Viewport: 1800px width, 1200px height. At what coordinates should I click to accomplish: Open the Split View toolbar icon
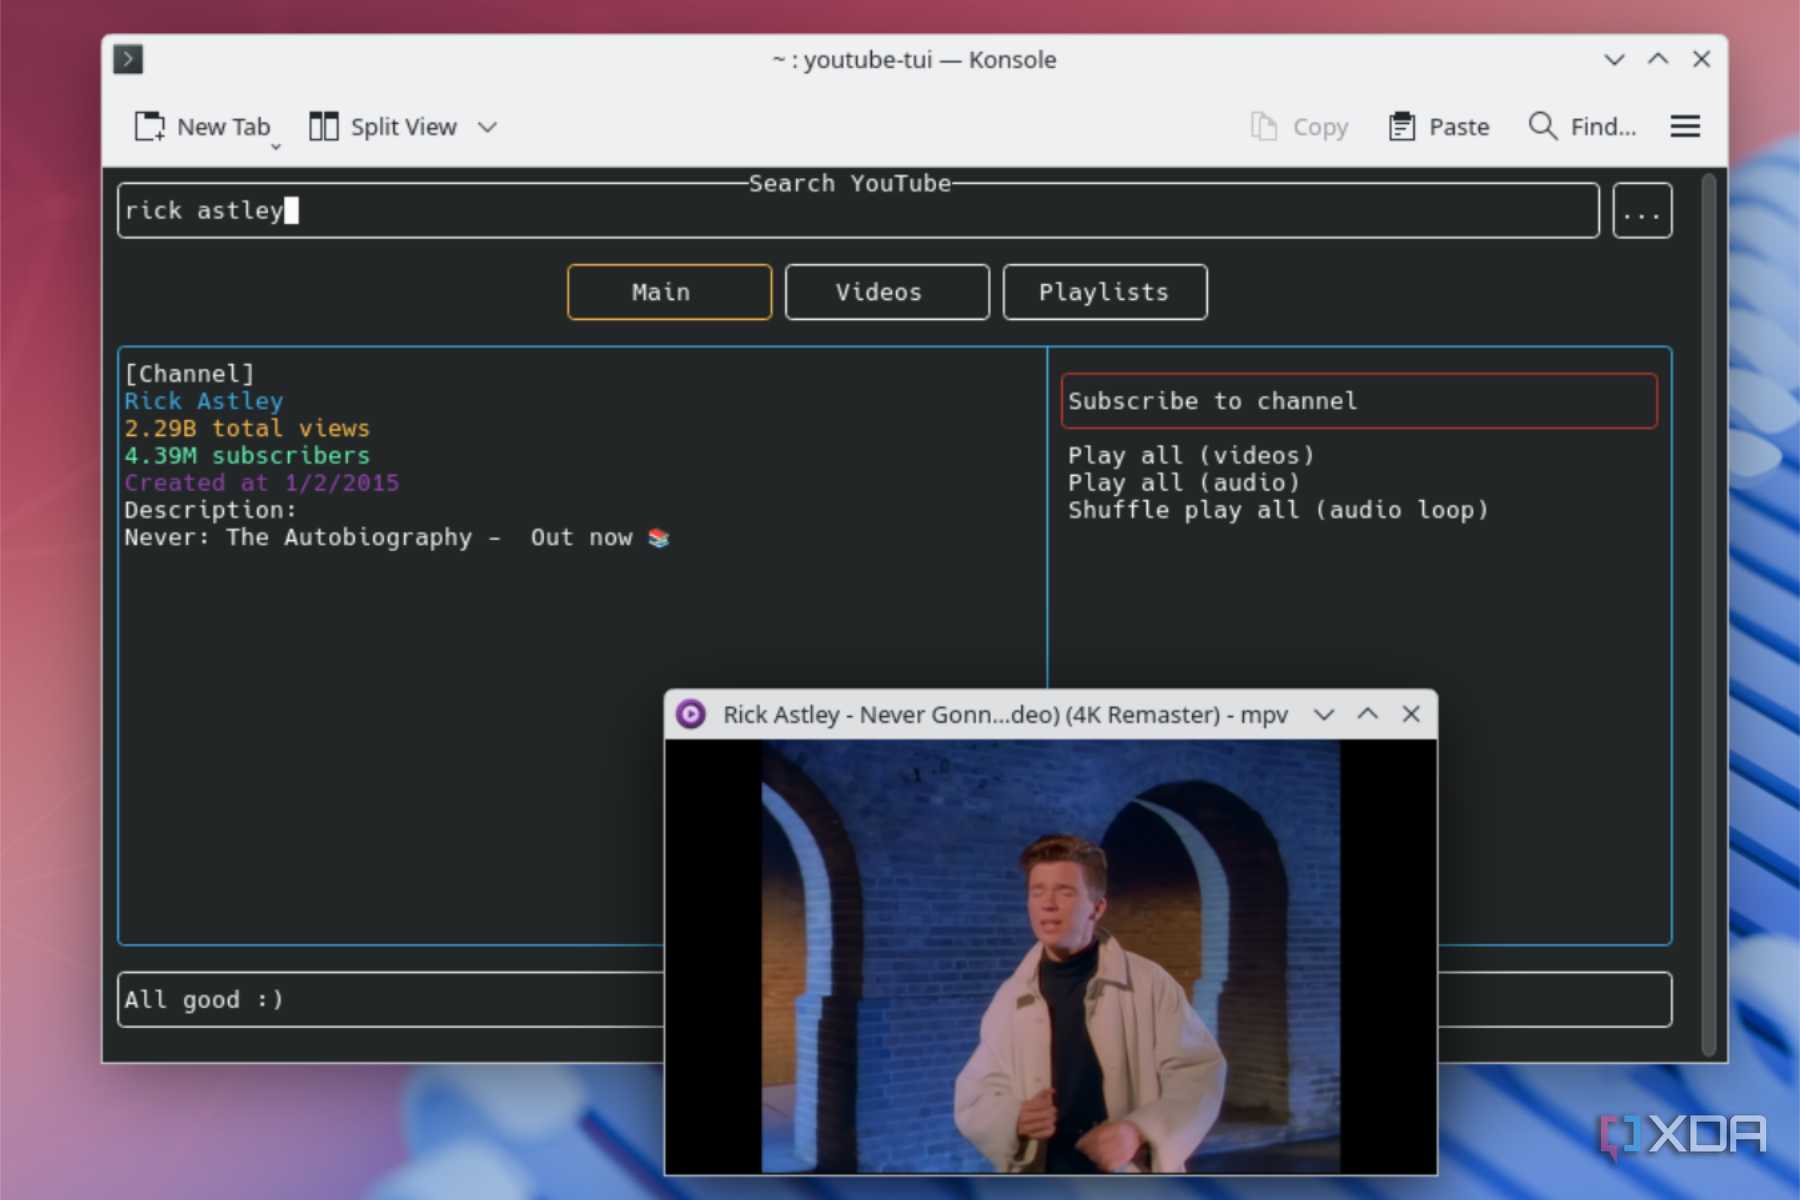(x=323, y=126)
